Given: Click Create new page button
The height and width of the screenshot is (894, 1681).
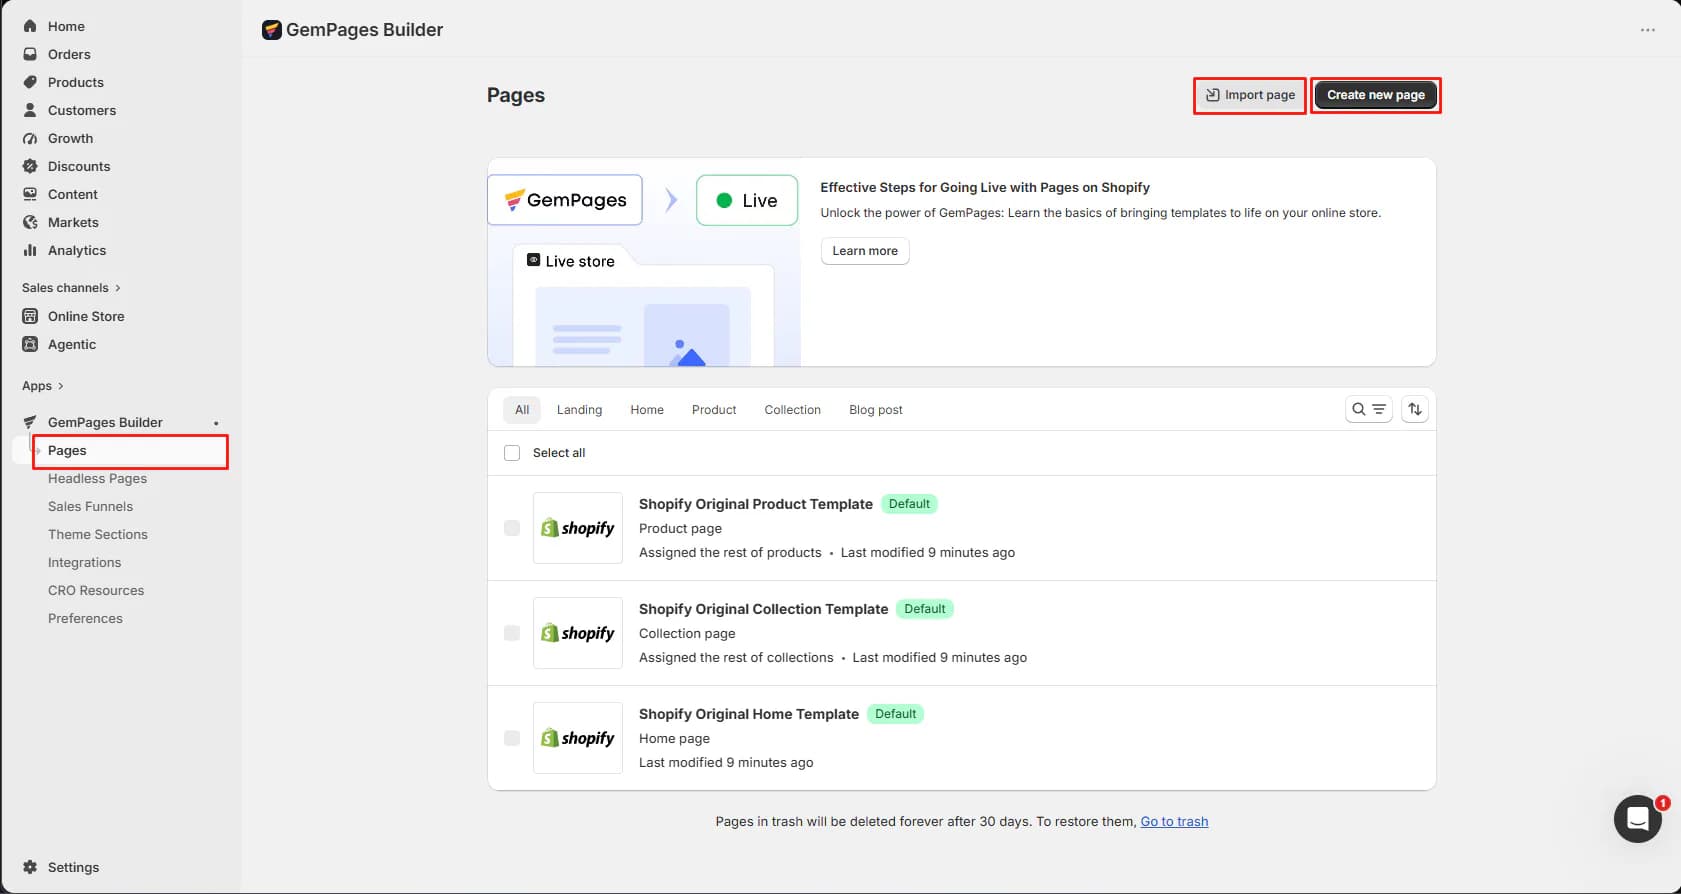Looking at the screenshot, I should (1376, 95).
